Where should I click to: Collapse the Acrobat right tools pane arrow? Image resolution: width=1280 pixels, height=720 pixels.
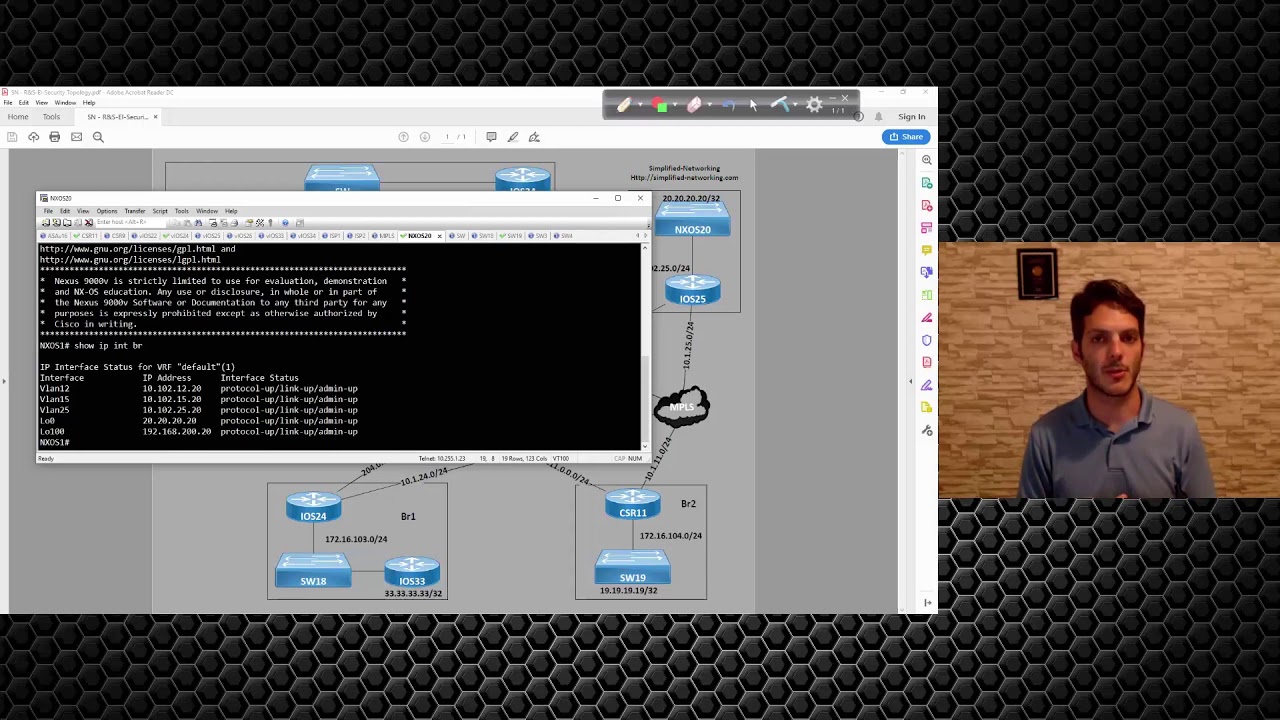coord(910,382)
